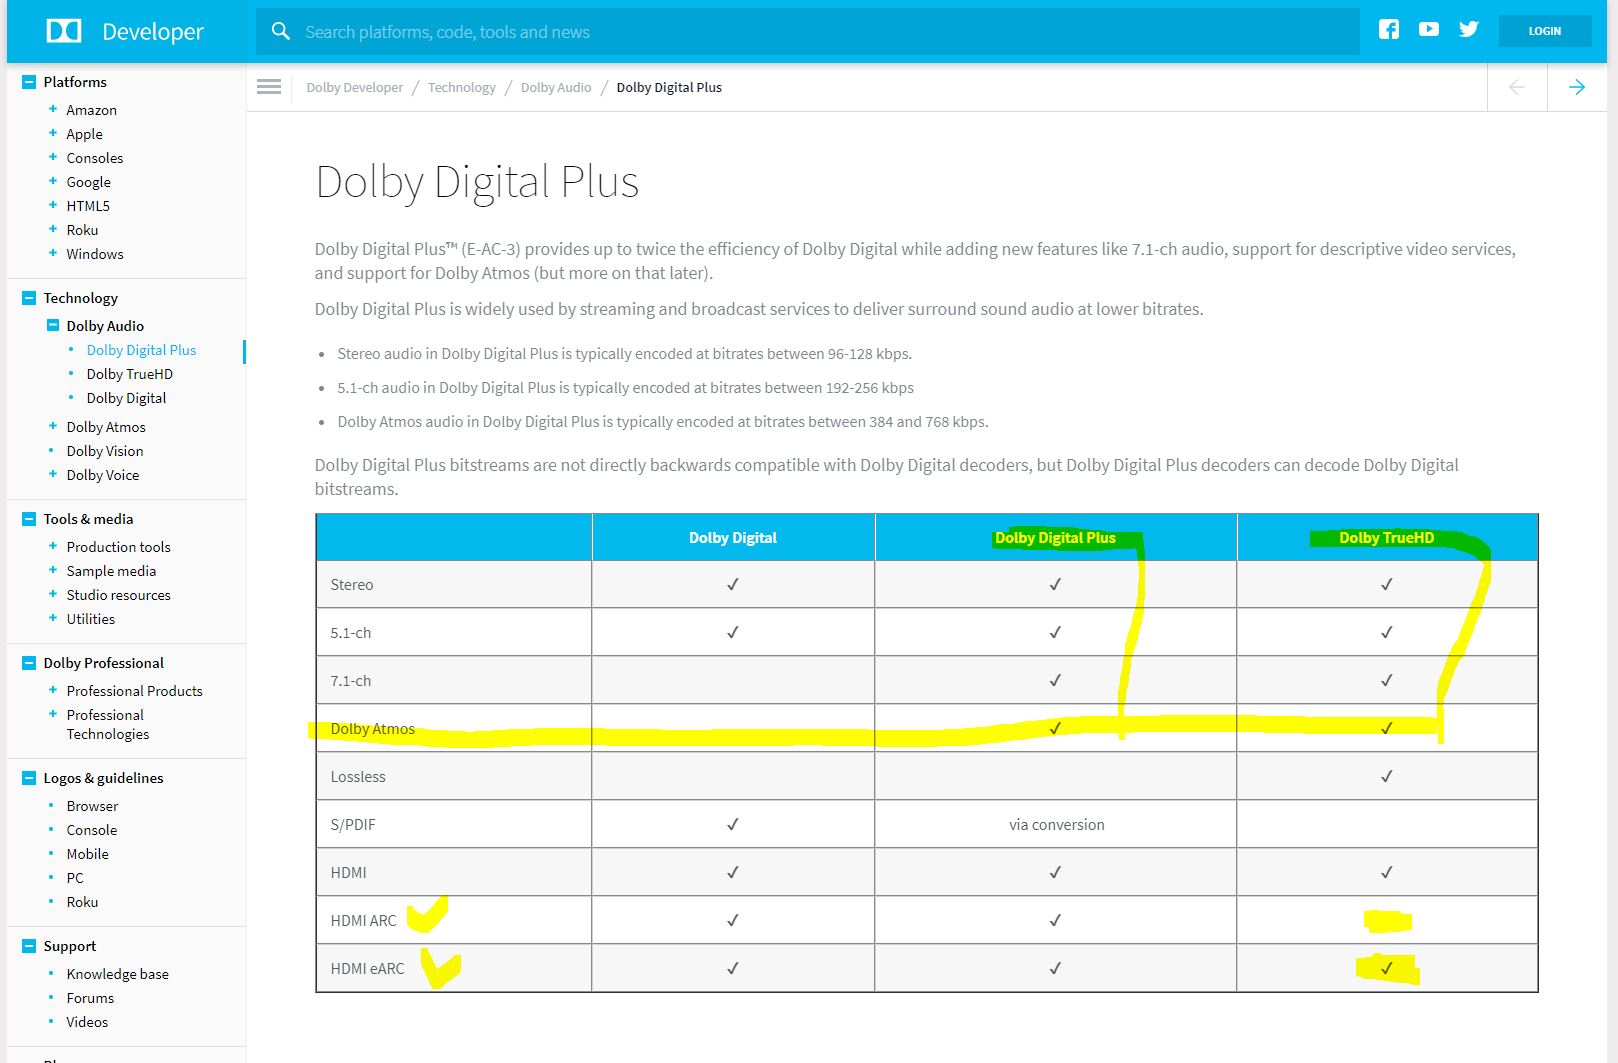Open Mobile logo guidelines link
Image resolution: width=1618 pixels, height=1063 pixels.
(87, 854)
